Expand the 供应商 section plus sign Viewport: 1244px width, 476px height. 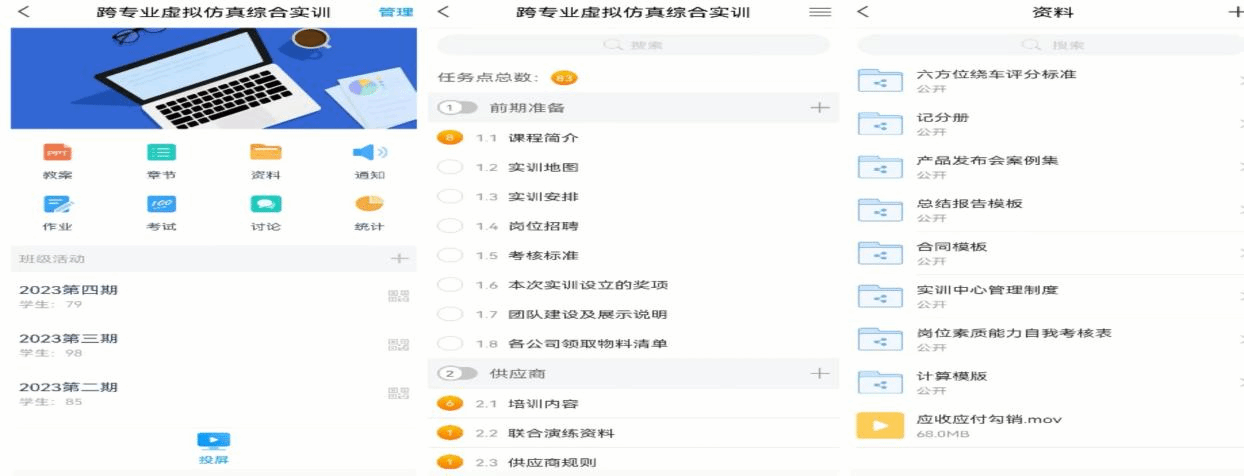[x=819, y=373]
